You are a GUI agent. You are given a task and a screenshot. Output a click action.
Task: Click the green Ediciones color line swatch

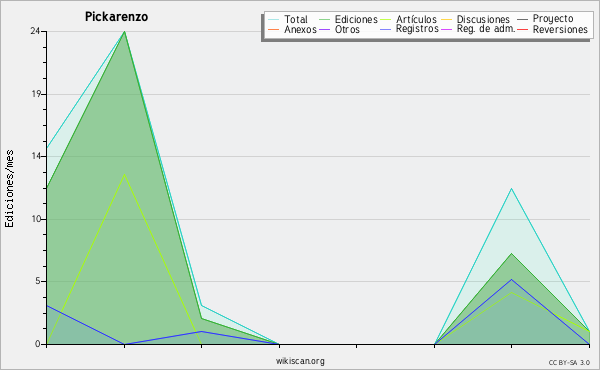click(324, 20)
